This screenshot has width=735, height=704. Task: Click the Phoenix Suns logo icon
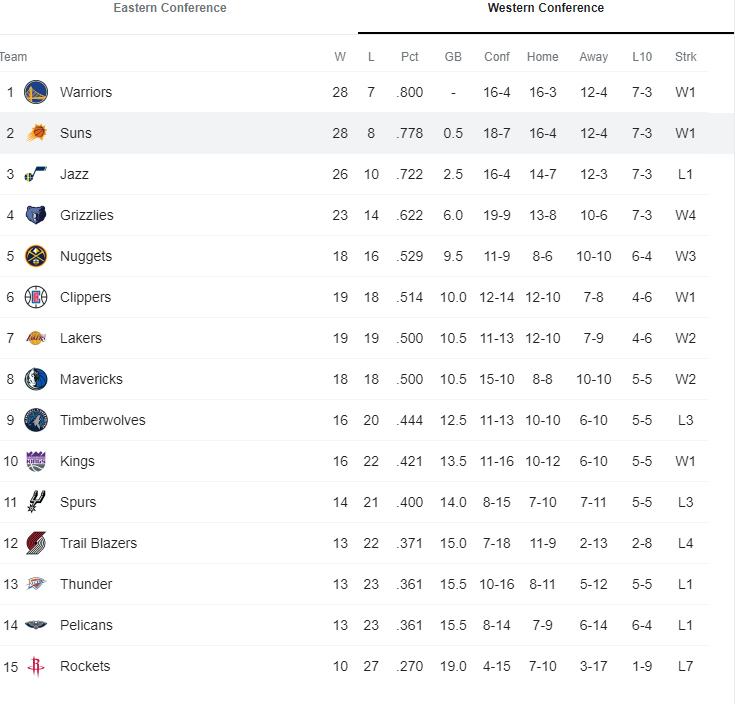coord(36,133)
